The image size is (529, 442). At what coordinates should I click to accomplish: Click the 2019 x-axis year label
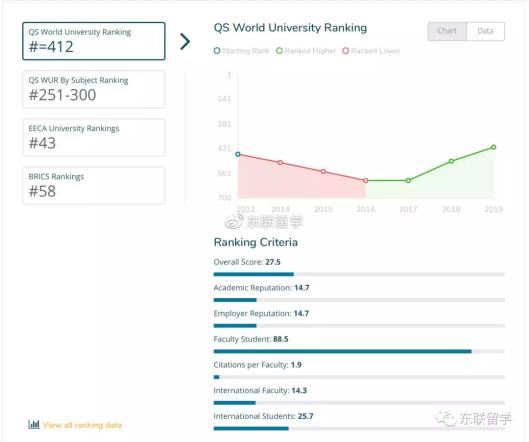click(494, 209)
